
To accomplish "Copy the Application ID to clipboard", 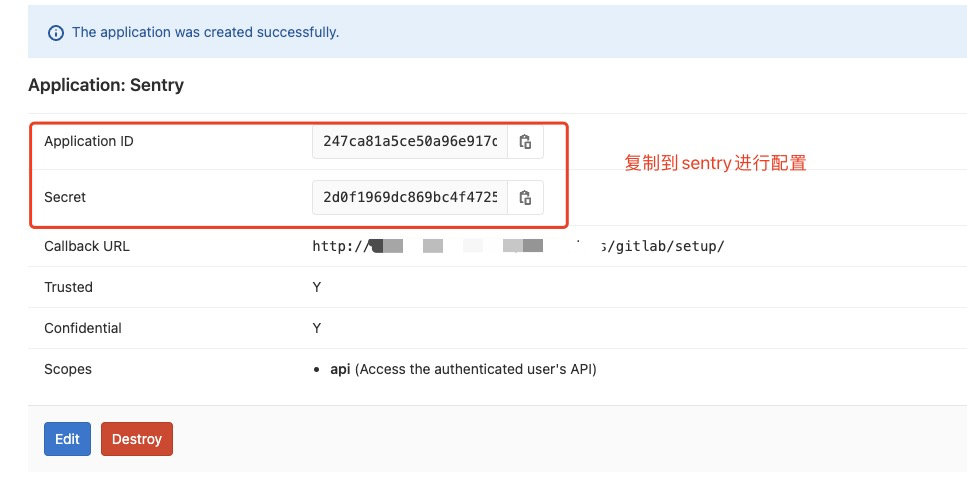I will 525,142.
